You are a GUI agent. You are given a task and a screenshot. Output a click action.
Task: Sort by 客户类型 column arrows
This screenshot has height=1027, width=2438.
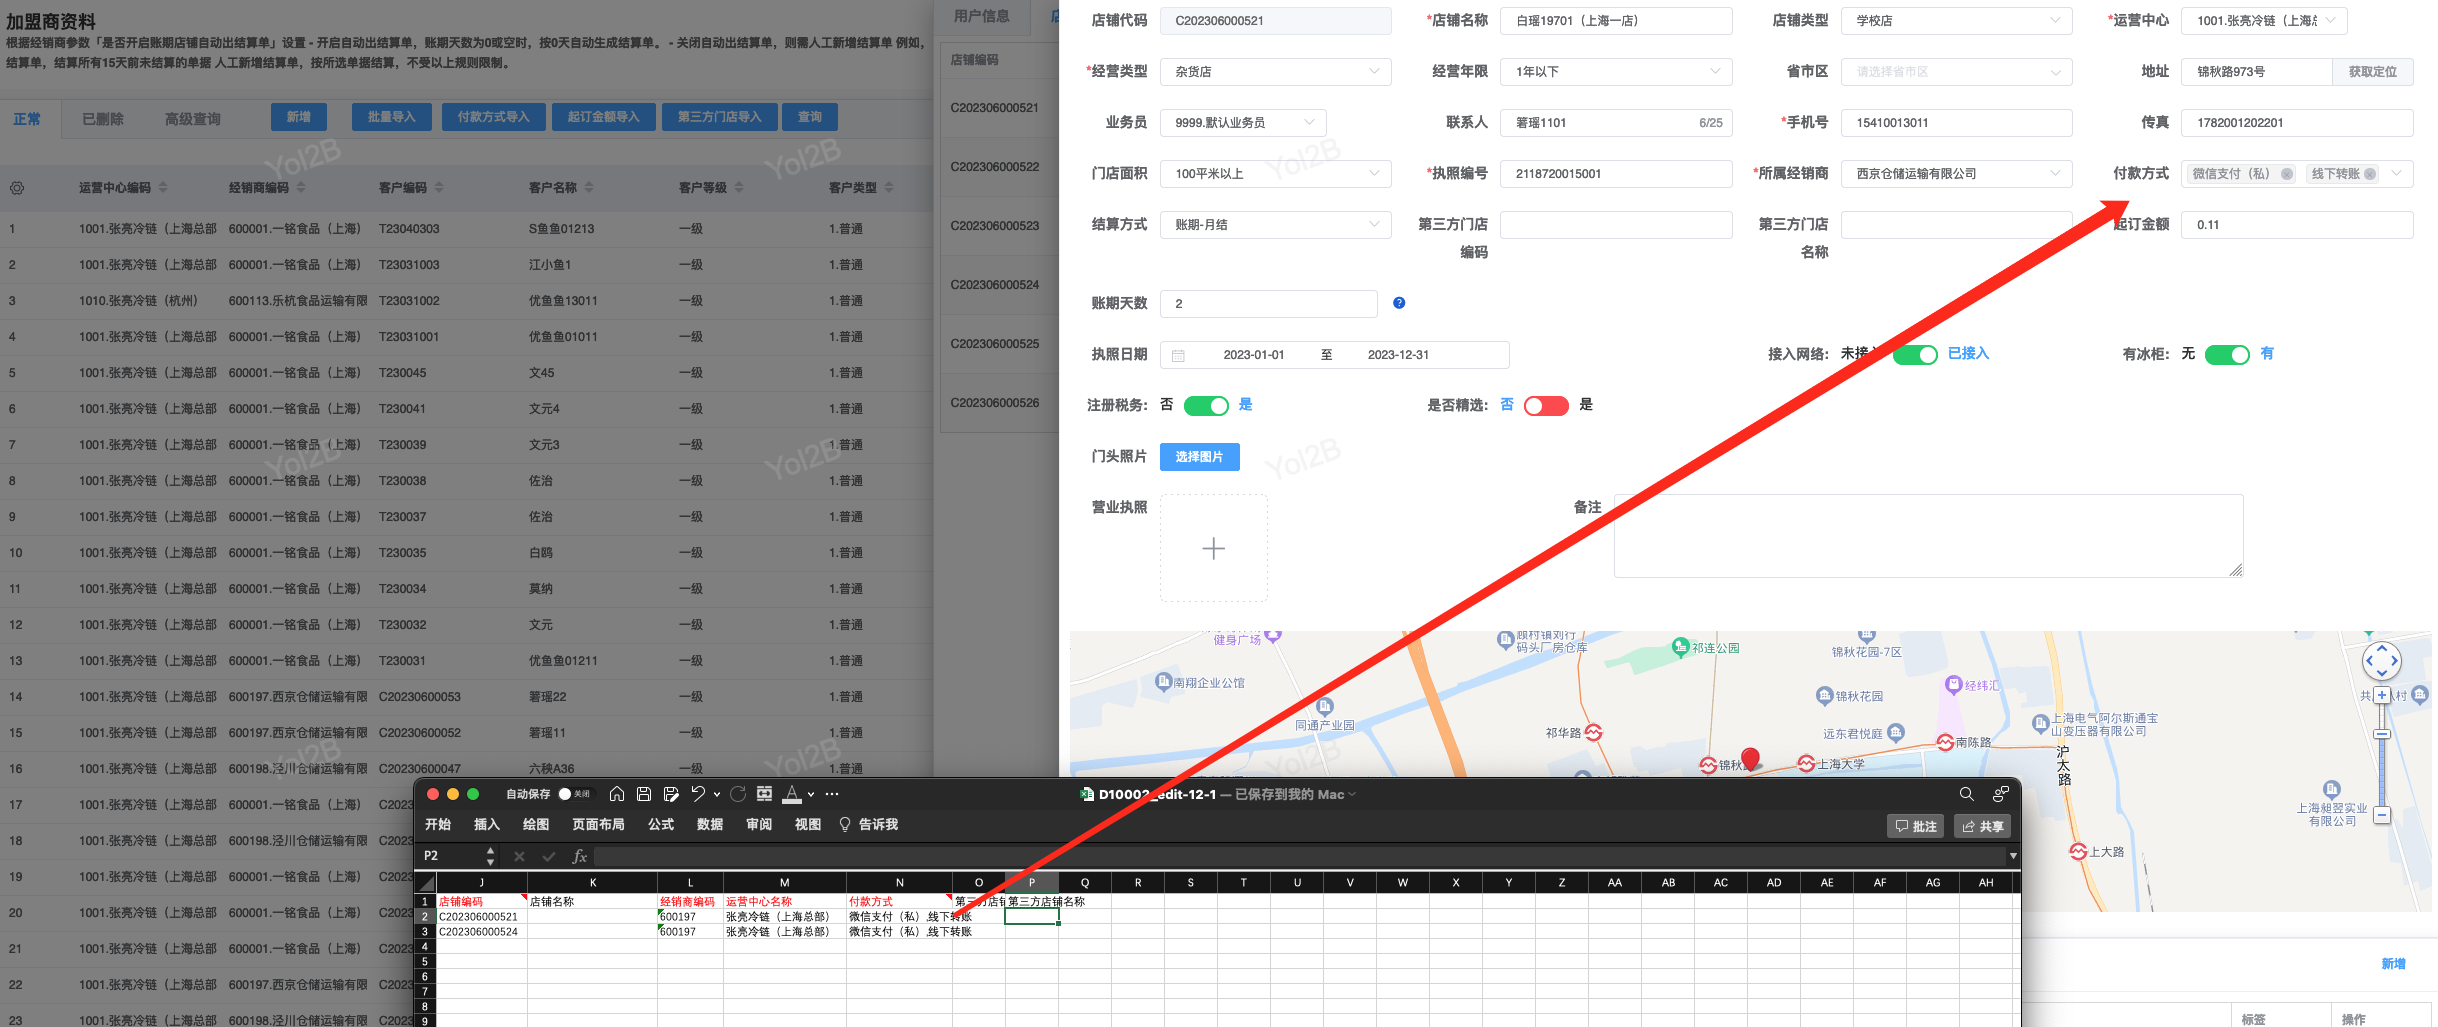889,188
